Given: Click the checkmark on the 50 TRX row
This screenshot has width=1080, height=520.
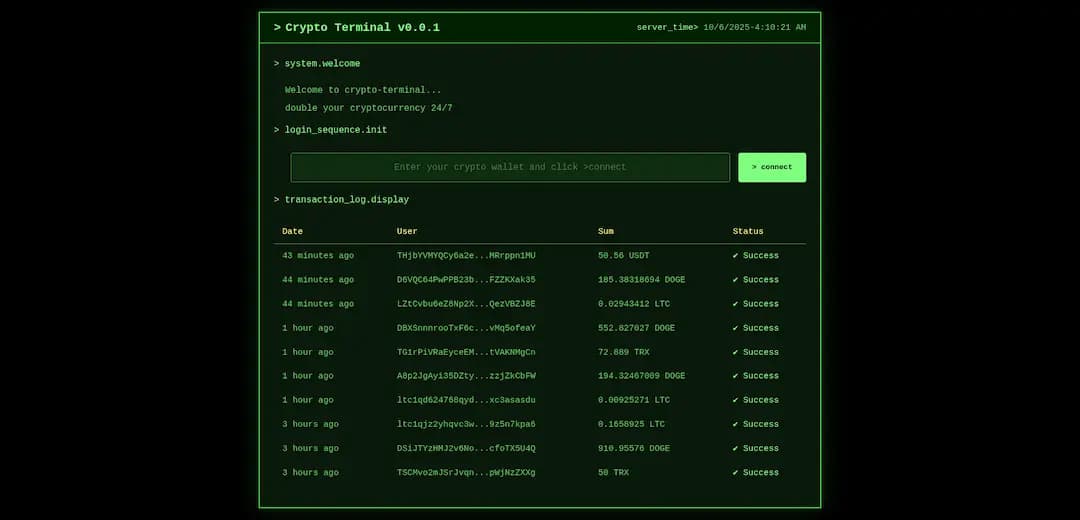Looking at the screenshot, I should pyautogui.click(x=736, y=472).
